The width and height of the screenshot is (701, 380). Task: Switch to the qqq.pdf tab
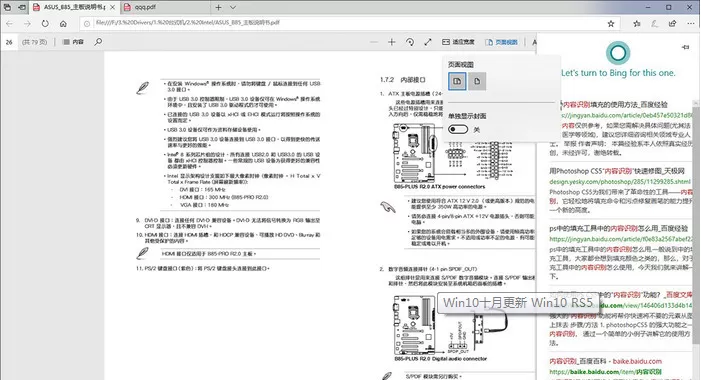coord(145,7)
